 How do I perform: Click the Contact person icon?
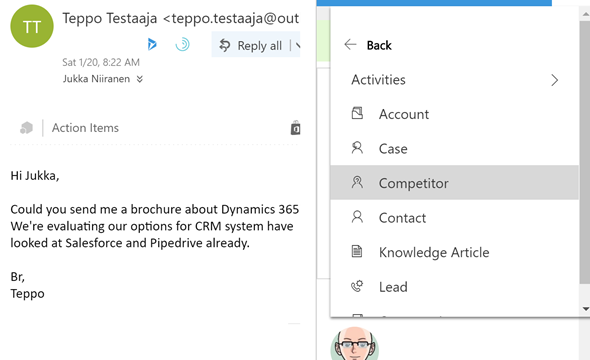click(x=357, y=217)
